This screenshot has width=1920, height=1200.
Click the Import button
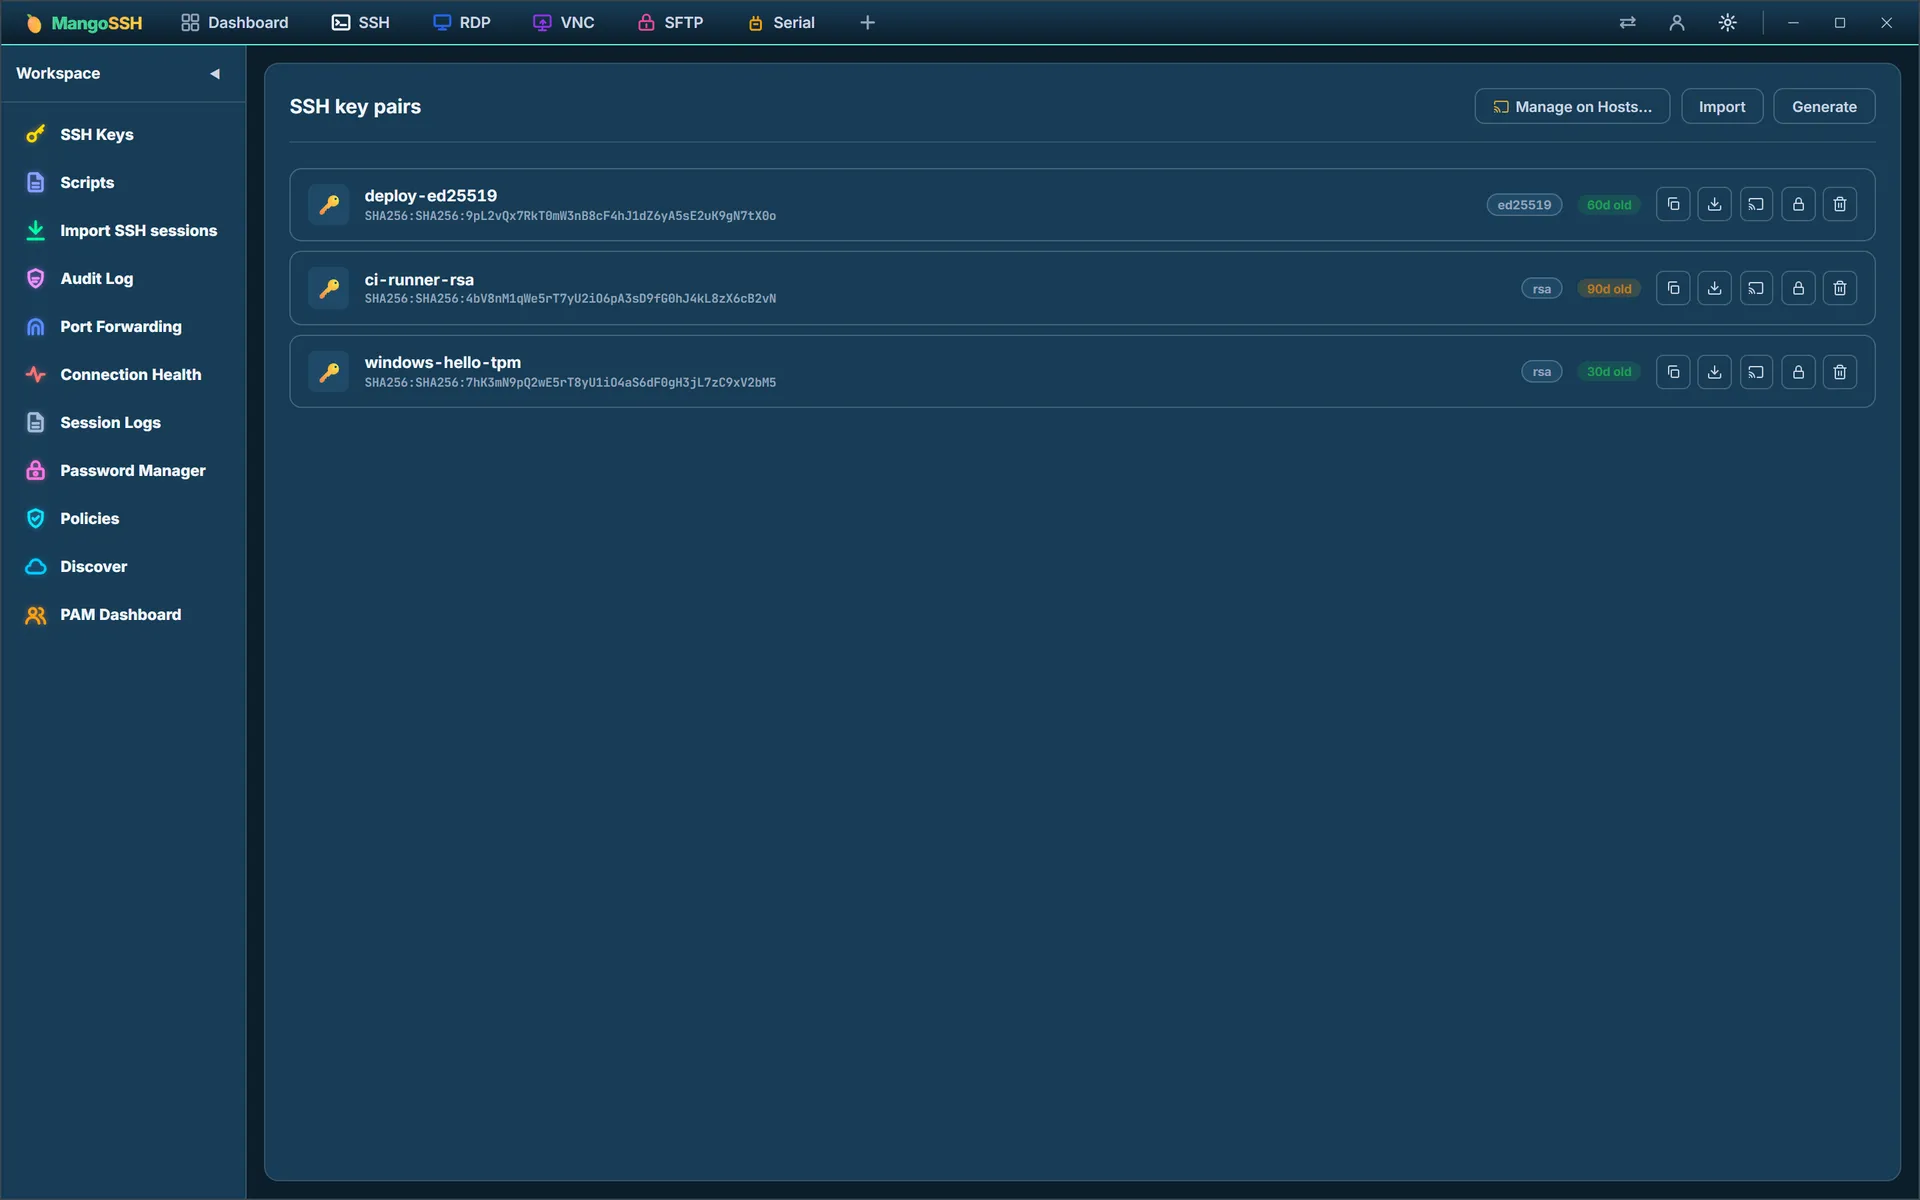[x=1722, y=107]
